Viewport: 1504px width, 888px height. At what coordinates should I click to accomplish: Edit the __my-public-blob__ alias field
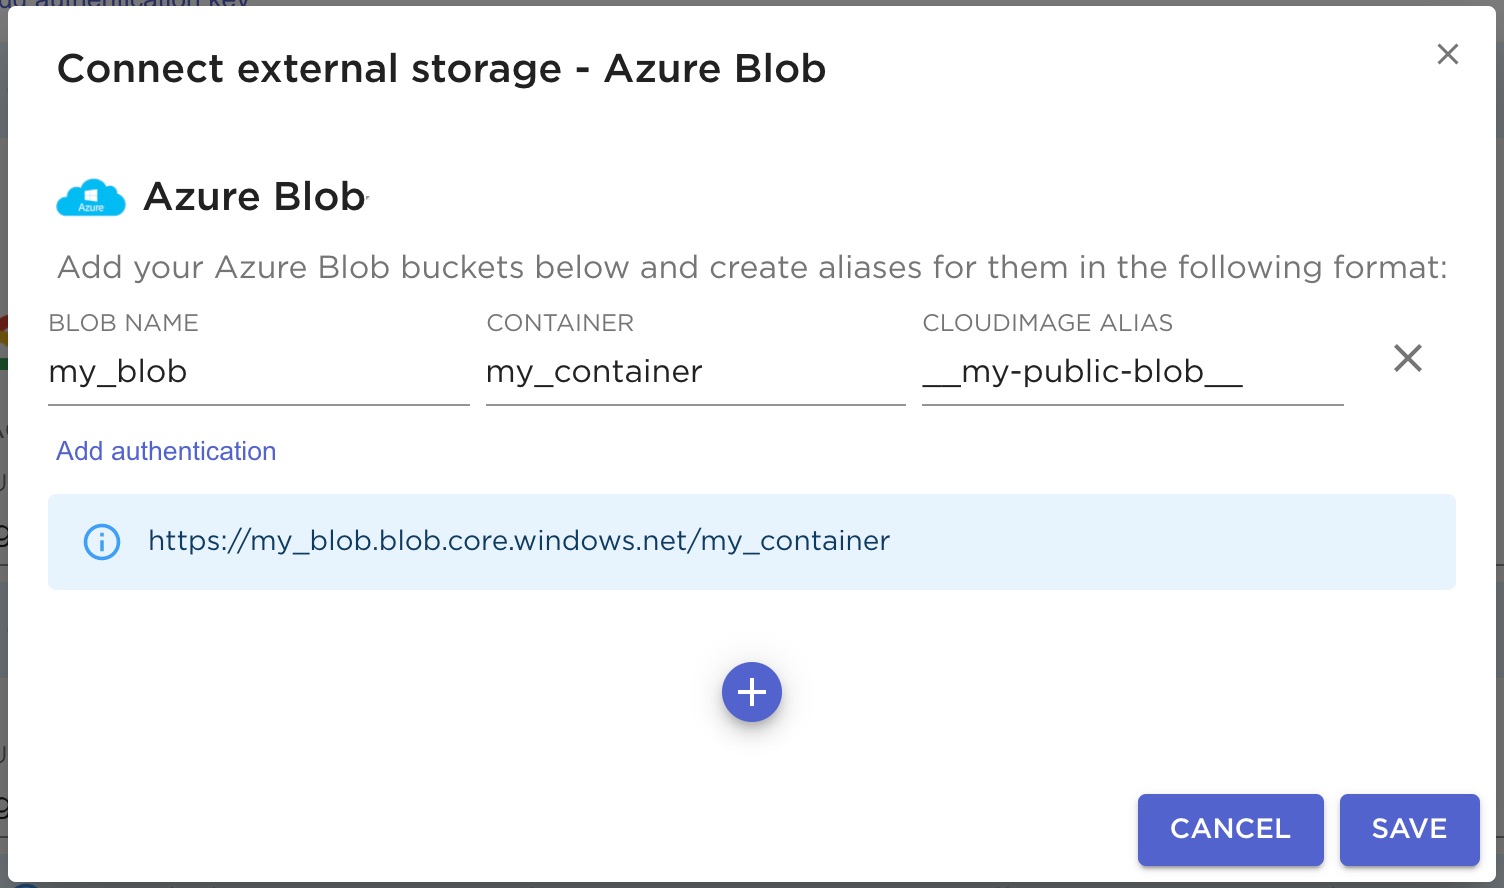click(x=1131, y=372)
